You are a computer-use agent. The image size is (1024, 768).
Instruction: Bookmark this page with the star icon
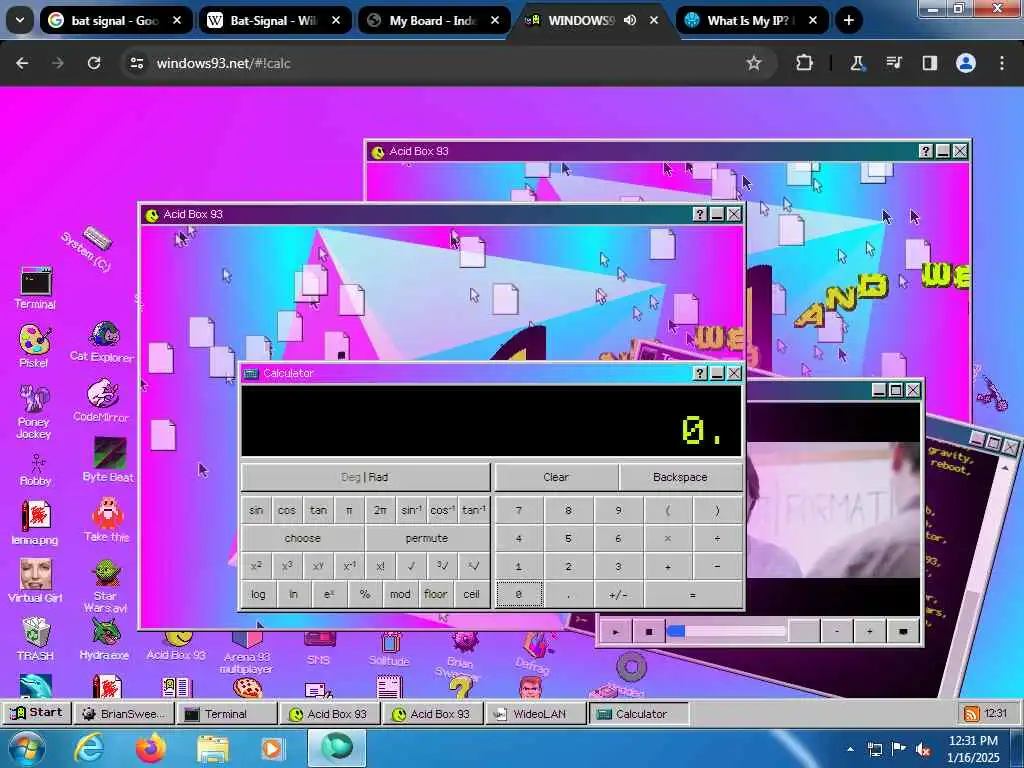(x=754, y=63)
